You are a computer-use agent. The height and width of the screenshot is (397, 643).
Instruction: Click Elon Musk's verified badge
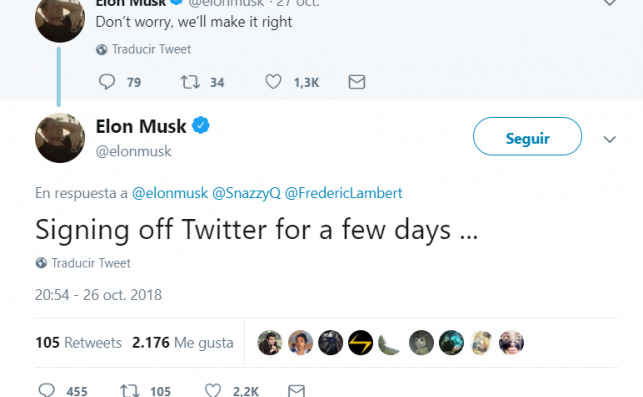click(x=201, y=125)
